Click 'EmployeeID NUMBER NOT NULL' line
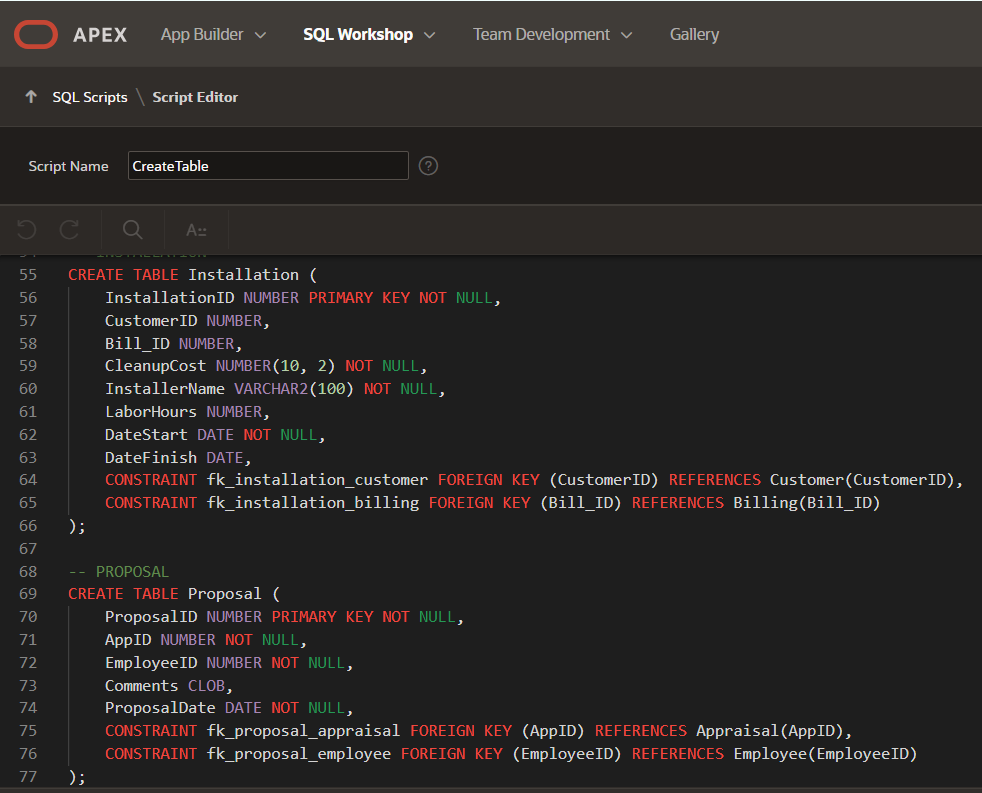 (229, 663)
